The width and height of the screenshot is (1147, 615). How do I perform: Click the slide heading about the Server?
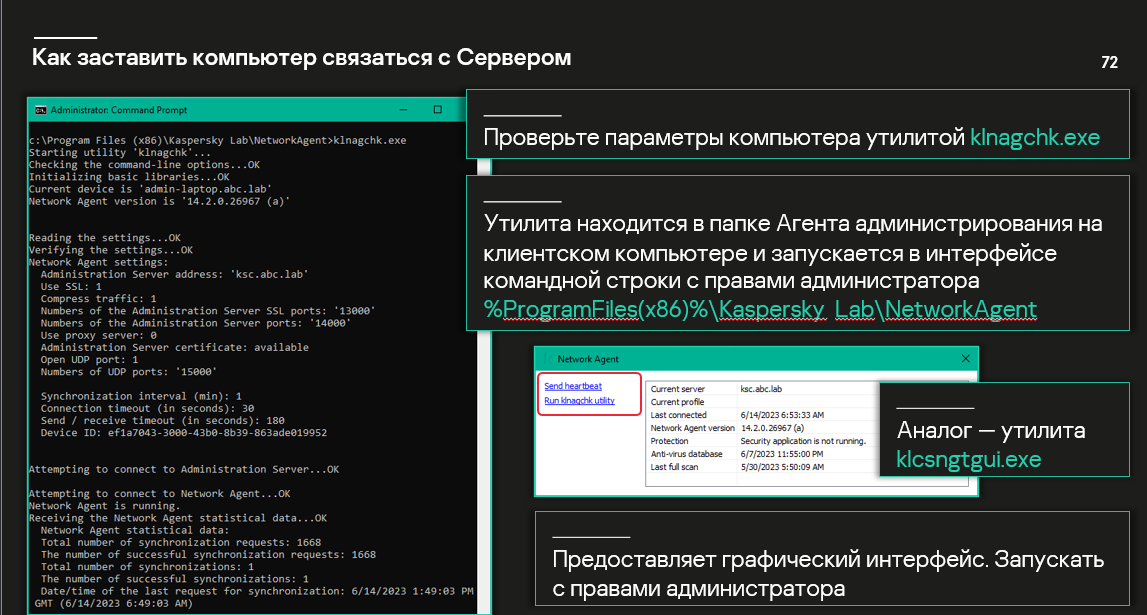point(301,57)
